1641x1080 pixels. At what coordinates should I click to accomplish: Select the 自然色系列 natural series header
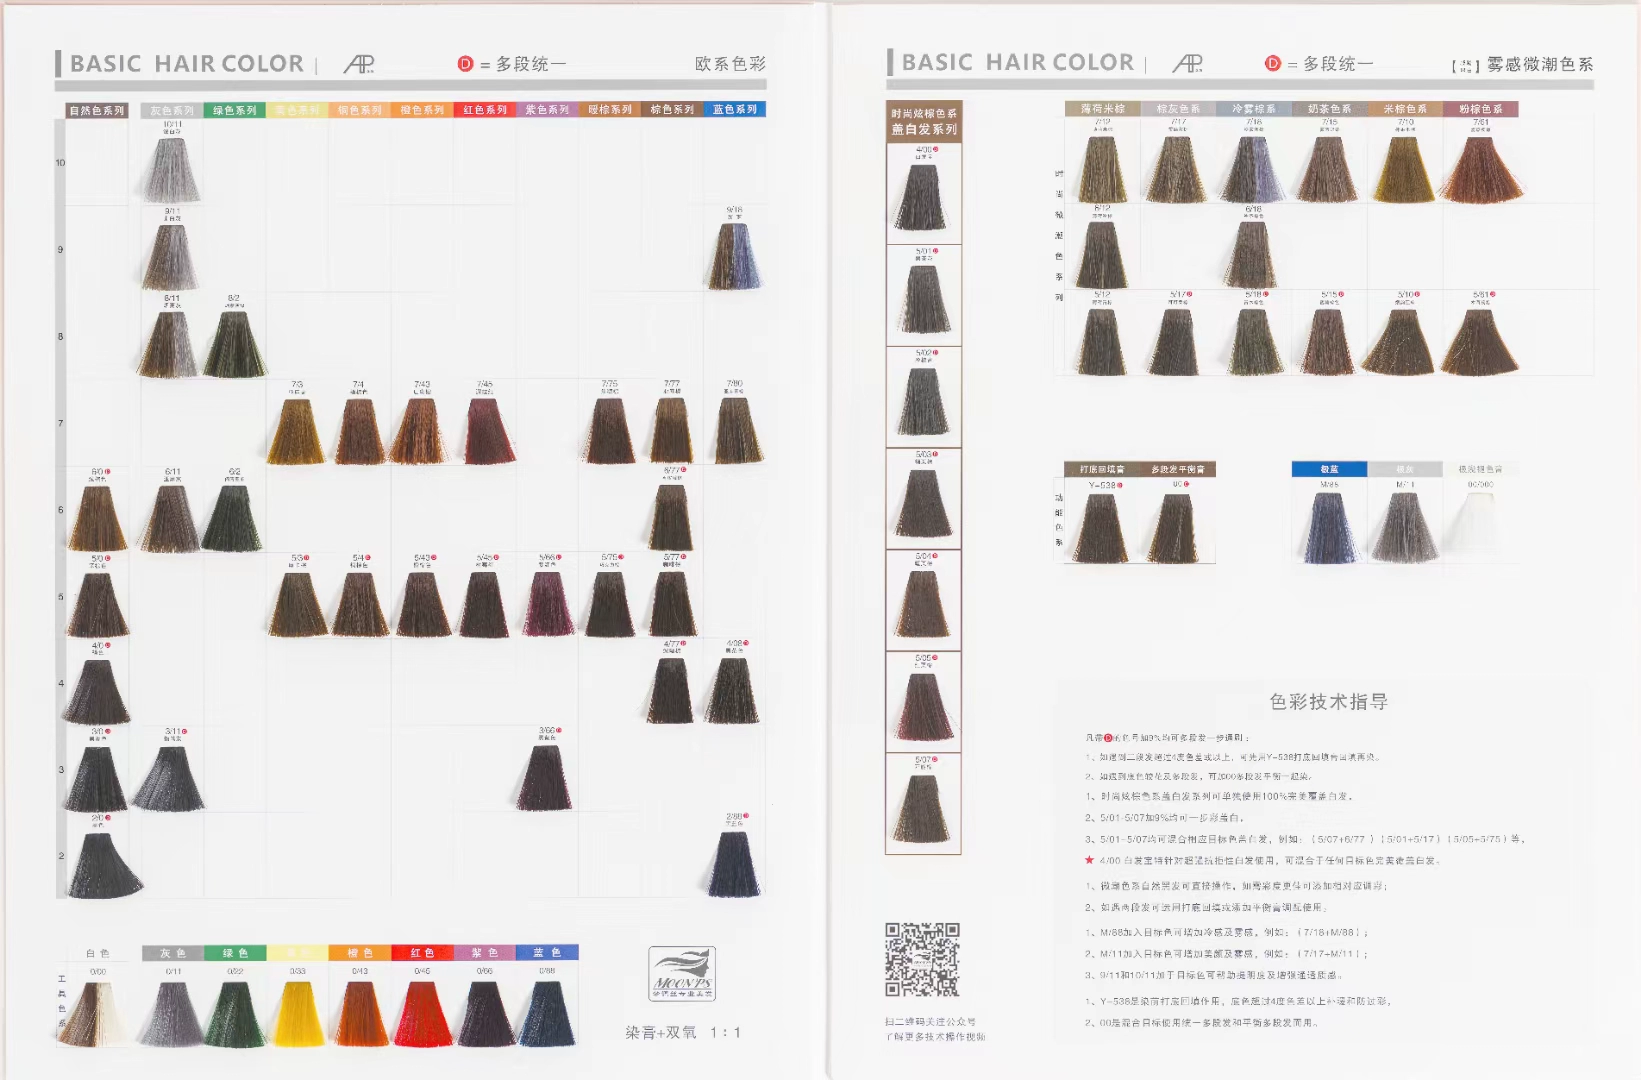point(97,111)
